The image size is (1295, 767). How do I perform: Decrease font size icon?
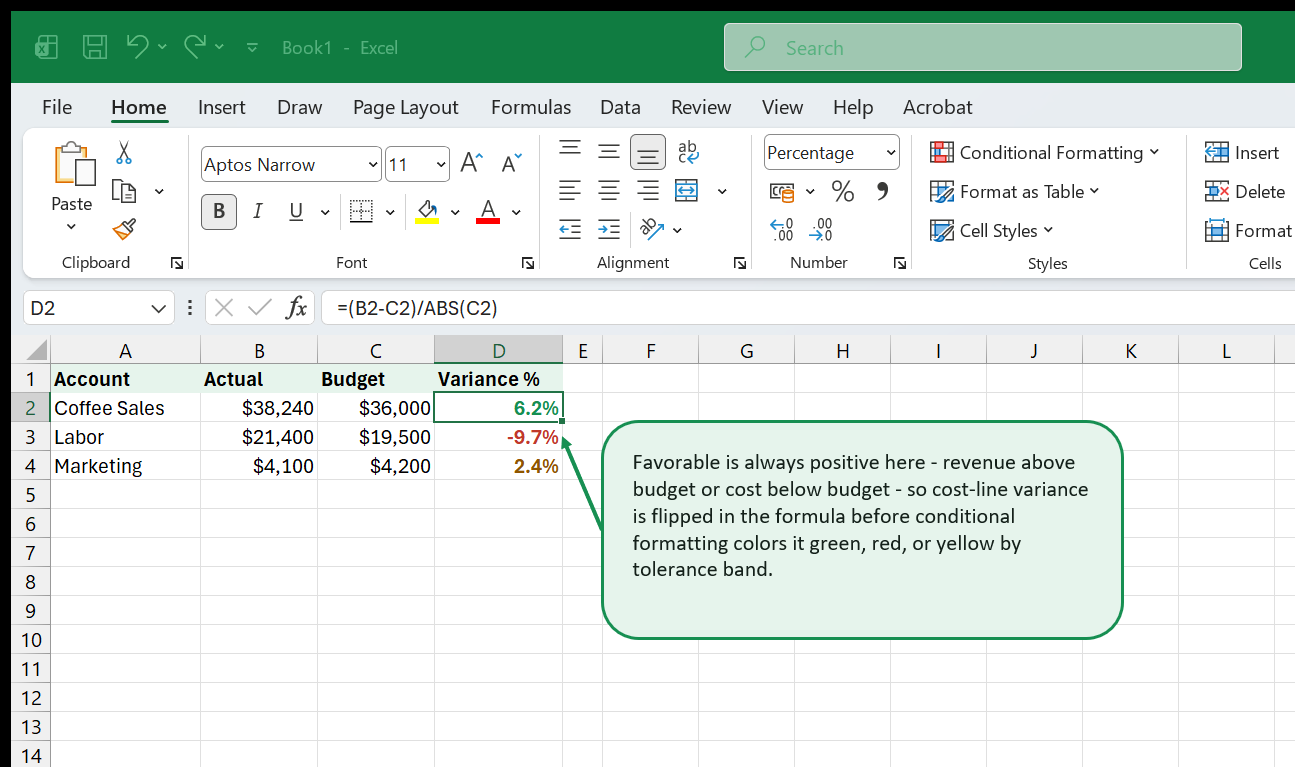(511, 164)
